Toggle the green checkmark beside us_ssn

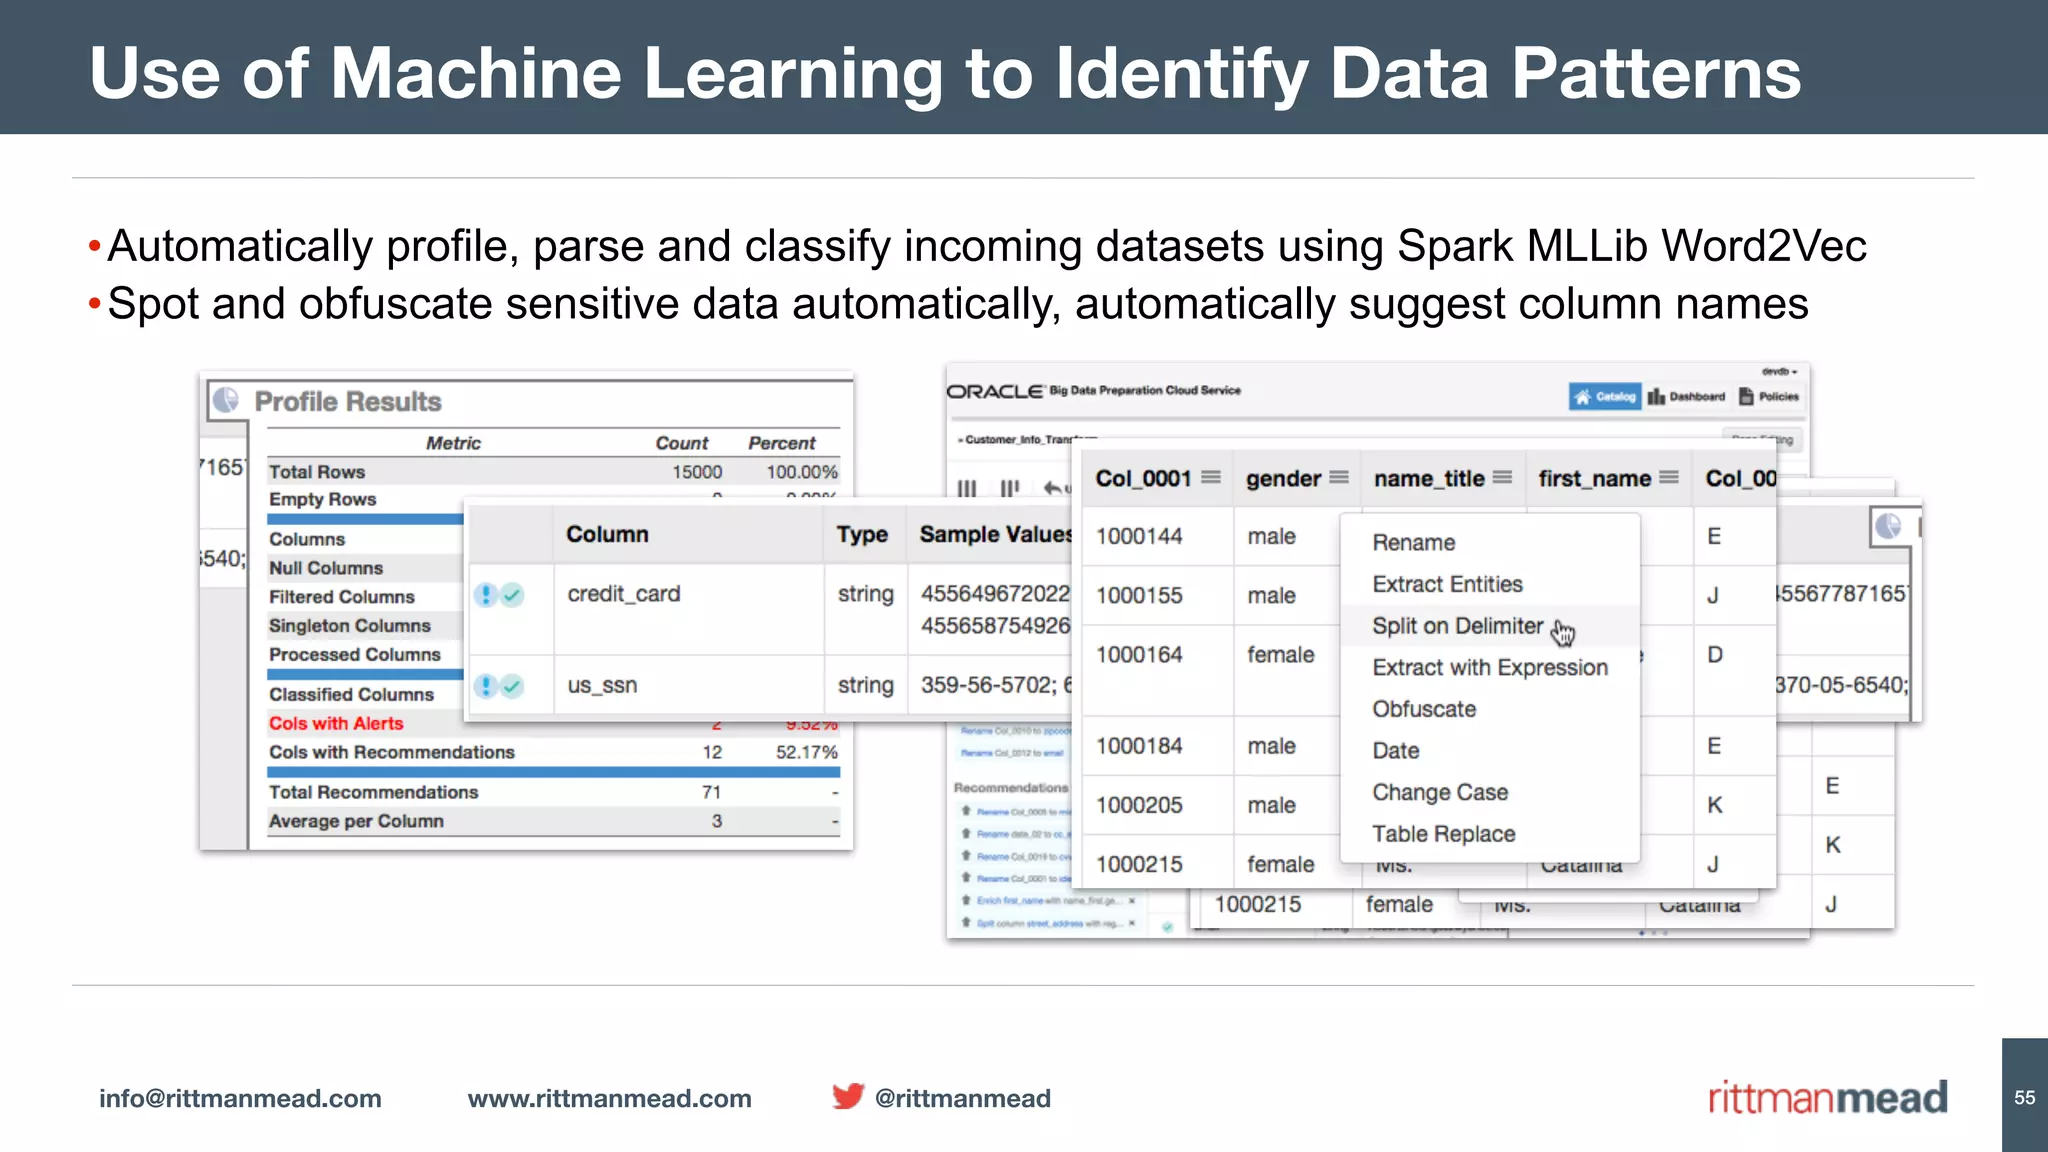[512, 686]
